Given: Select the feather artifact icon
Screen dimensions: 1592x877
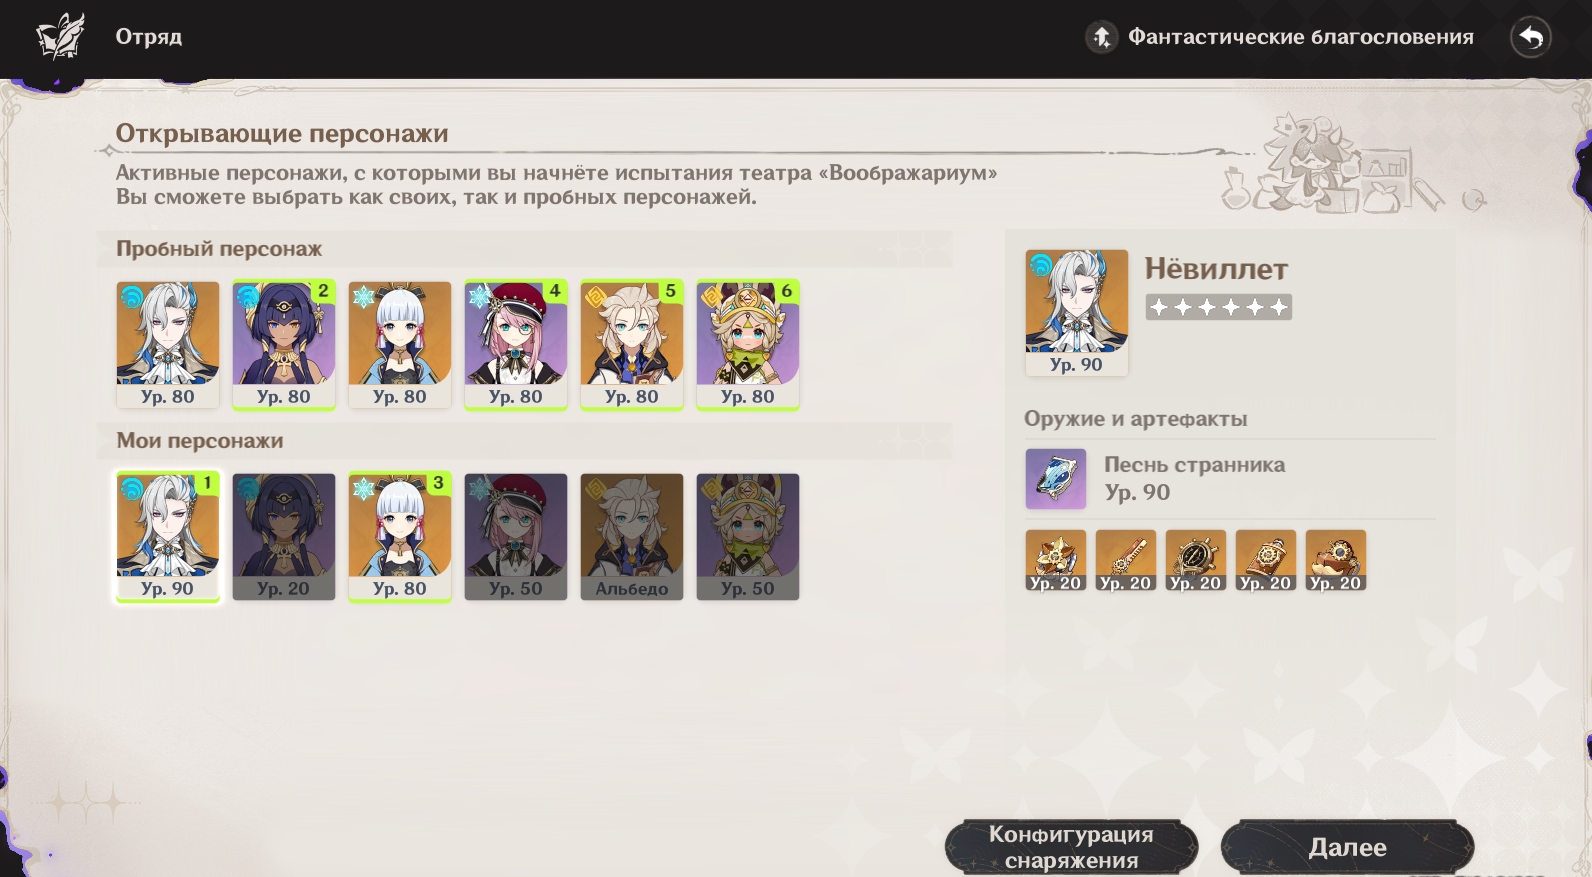Looking at the screenshot, I should point(1125,560).
